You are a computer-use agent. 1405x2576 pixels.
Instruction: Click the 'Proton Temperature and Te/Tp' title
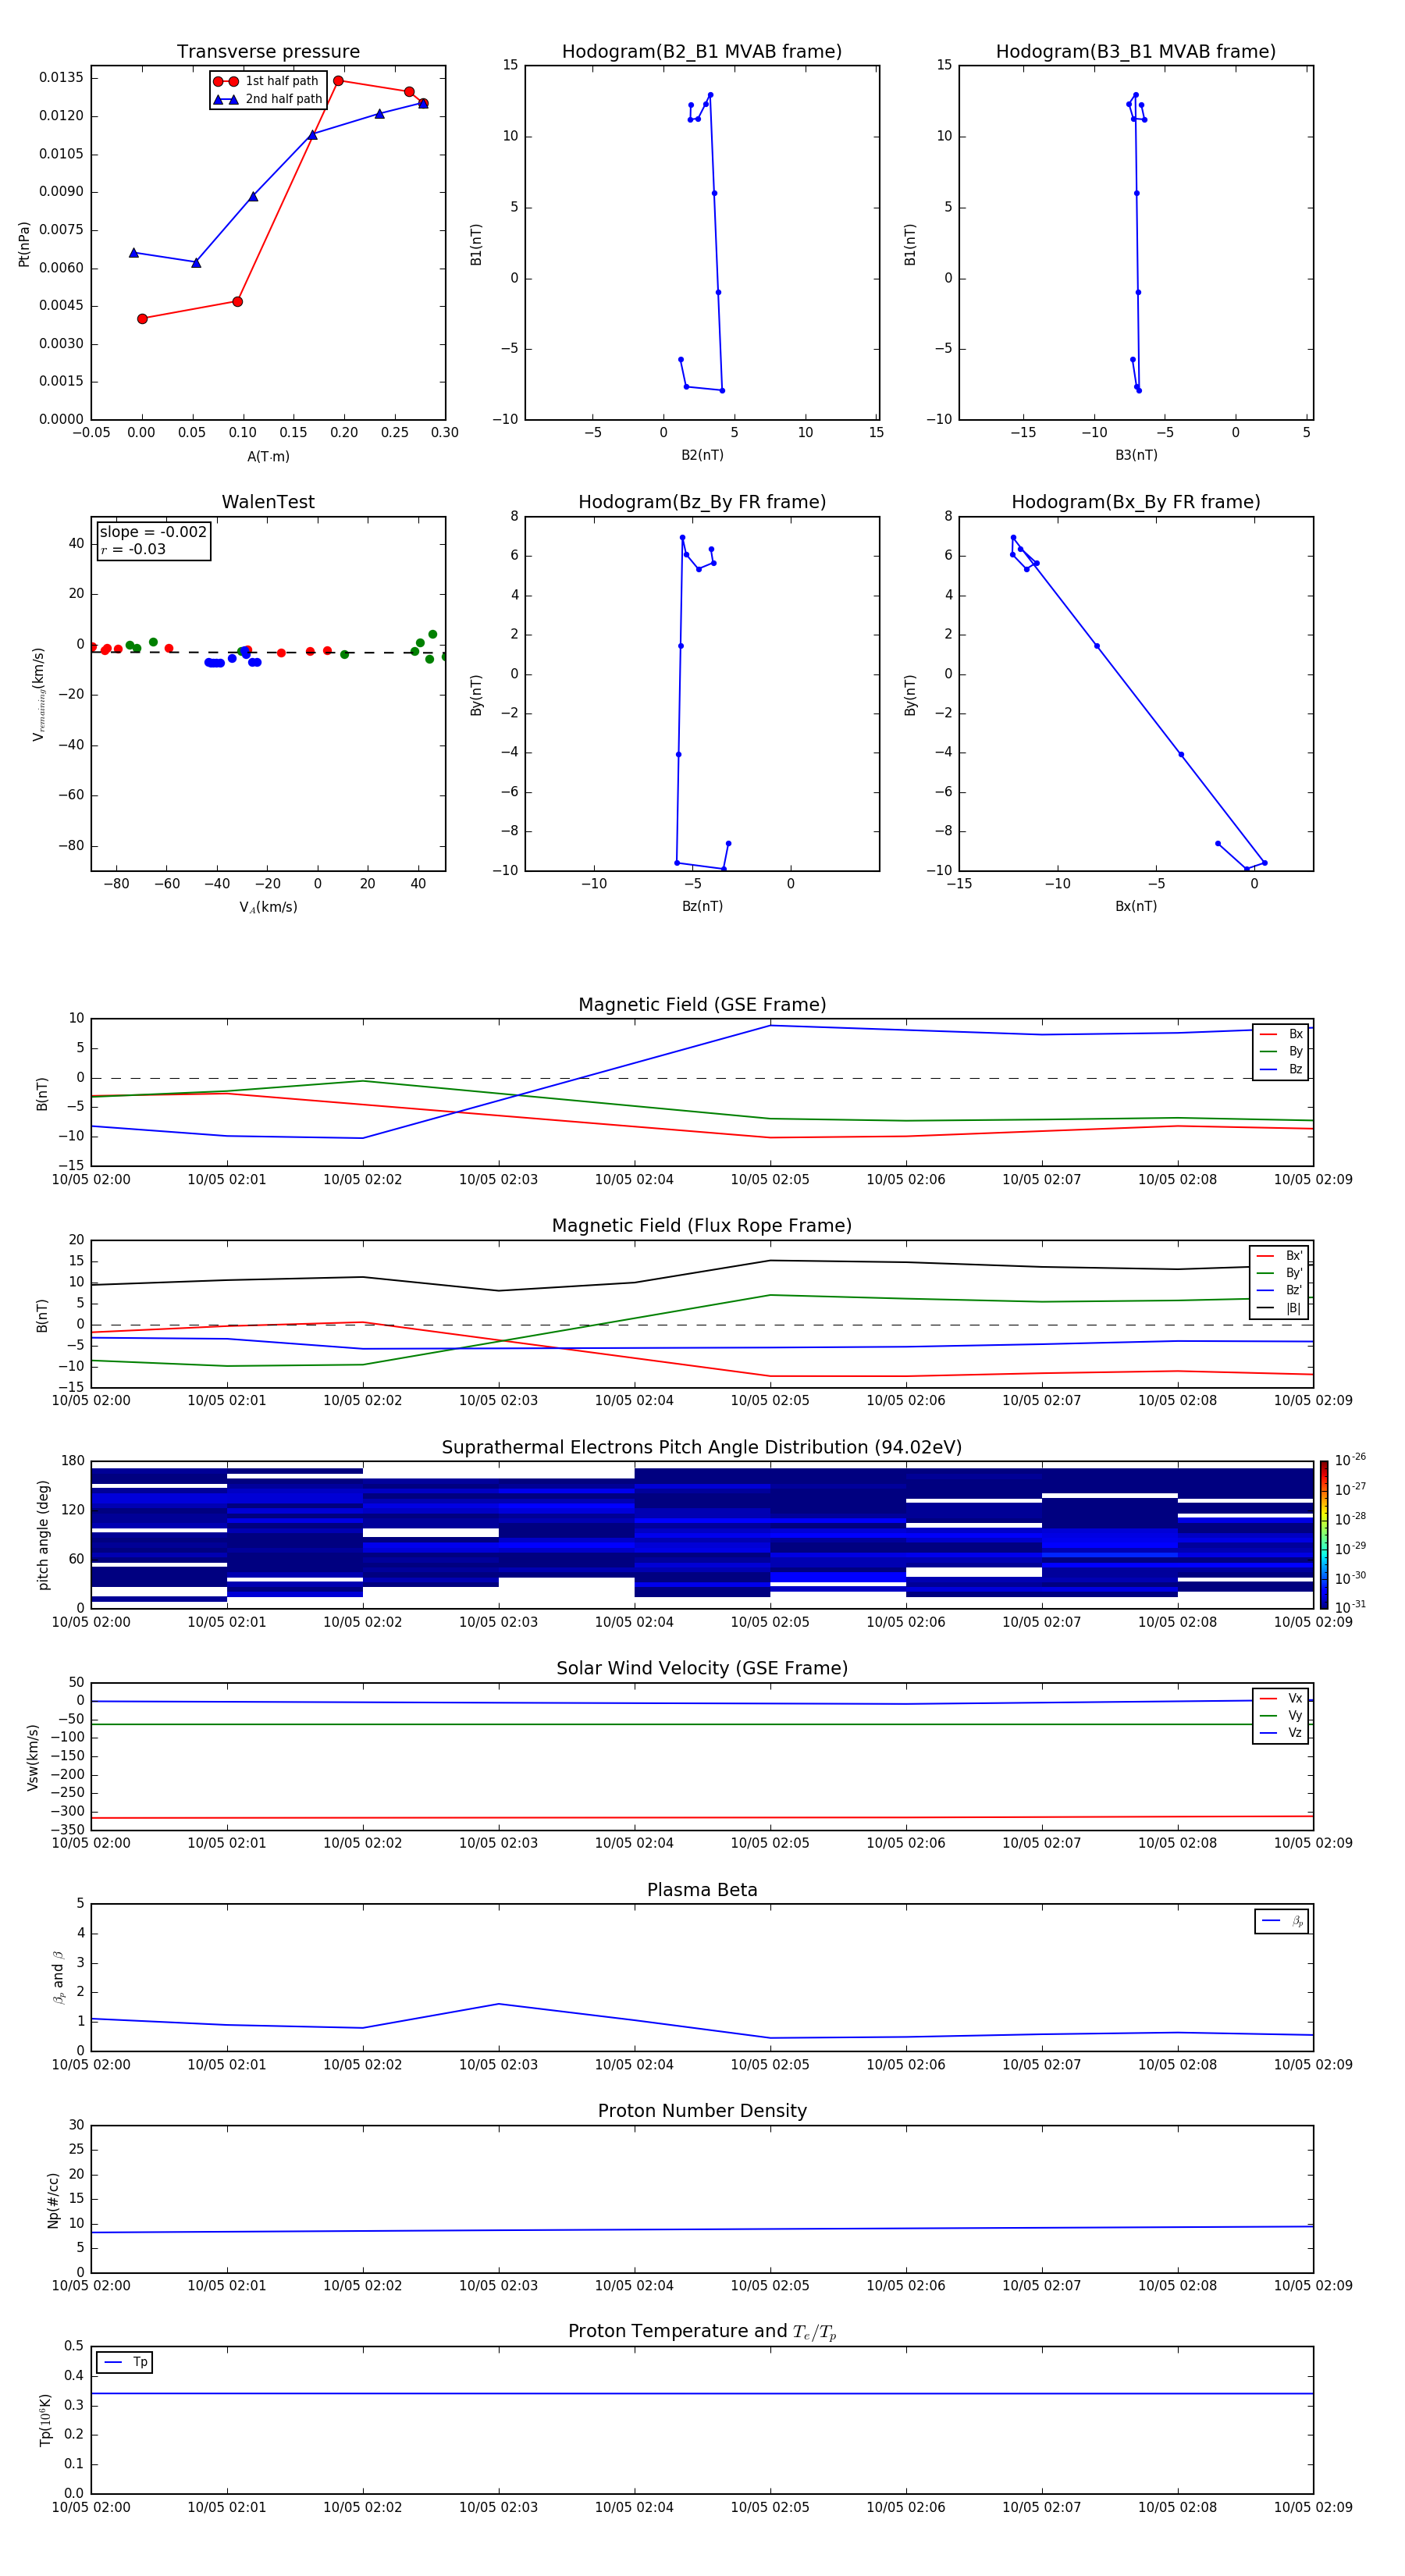tap(702, 2332)
